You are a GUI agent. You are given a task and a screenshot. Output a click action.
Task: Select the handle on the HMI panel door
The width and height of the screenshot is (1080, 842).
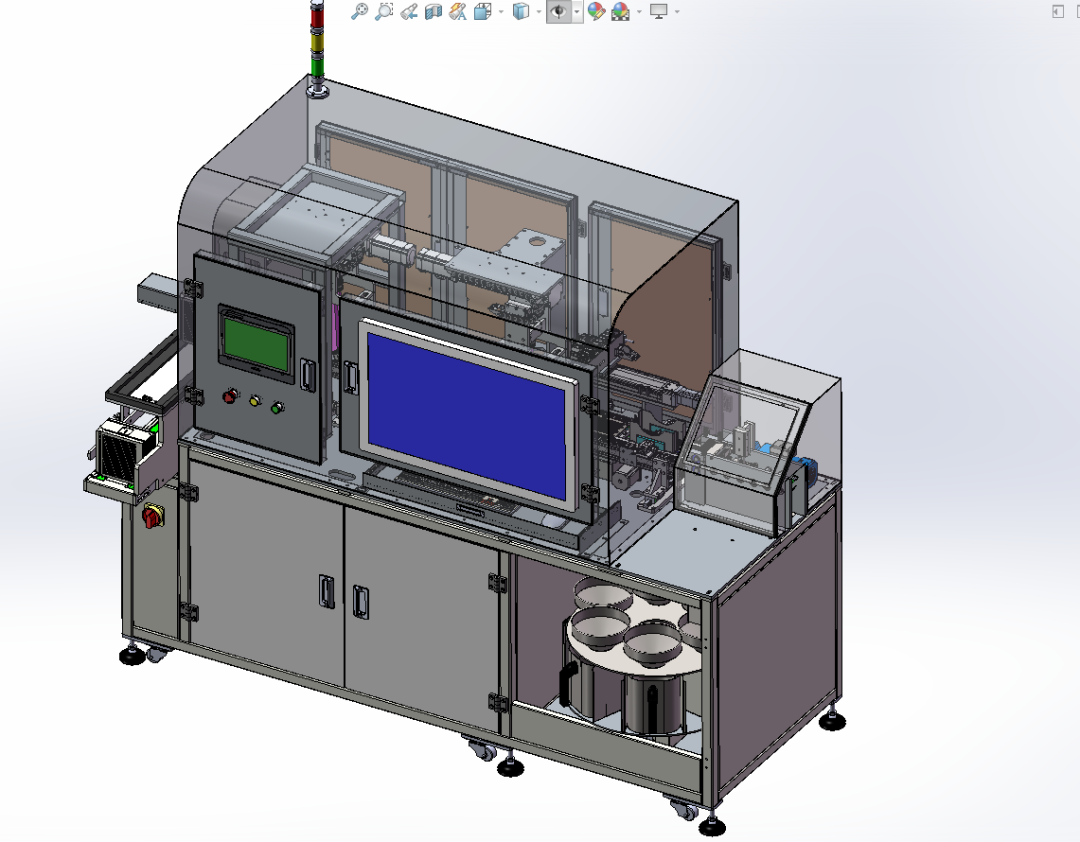coord(308,375)
